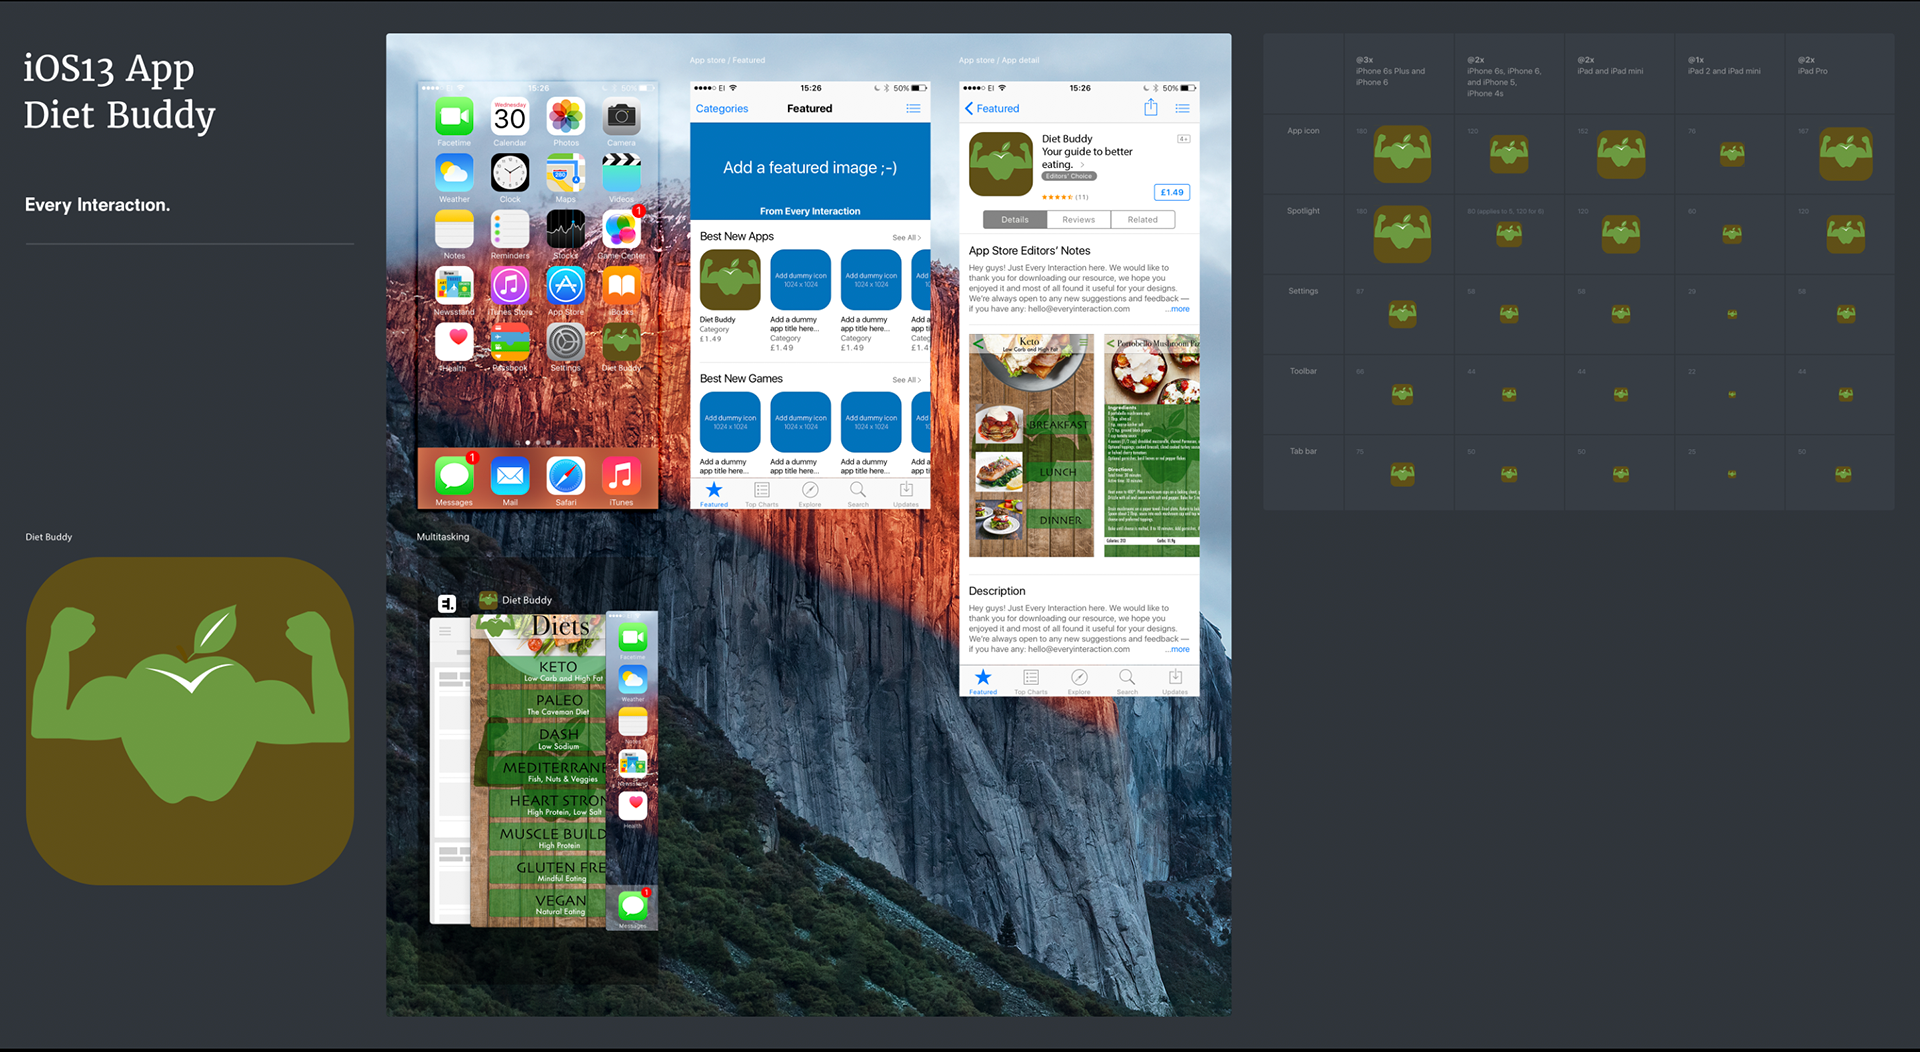Image resolution: width=1920 pixels, height=1052 pixels.
Task: Select Search tab in Featured screen
Action: coord(858,494)
